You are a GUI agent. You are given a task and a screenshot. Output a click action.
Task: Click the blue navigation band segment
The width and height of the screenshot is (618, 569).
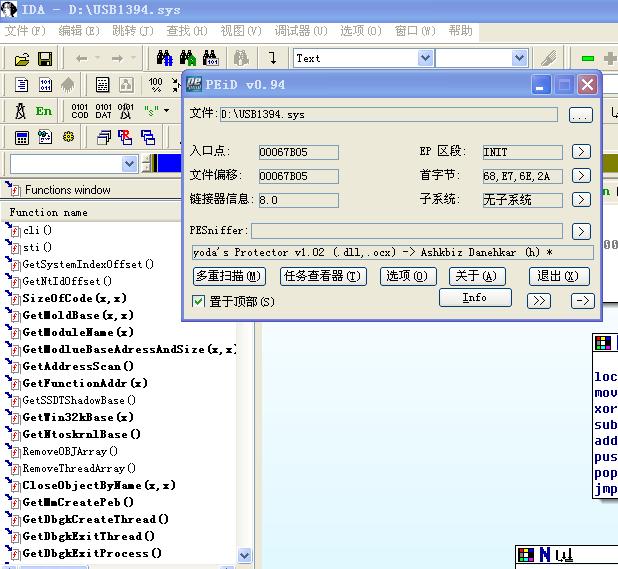pos(169,163)
